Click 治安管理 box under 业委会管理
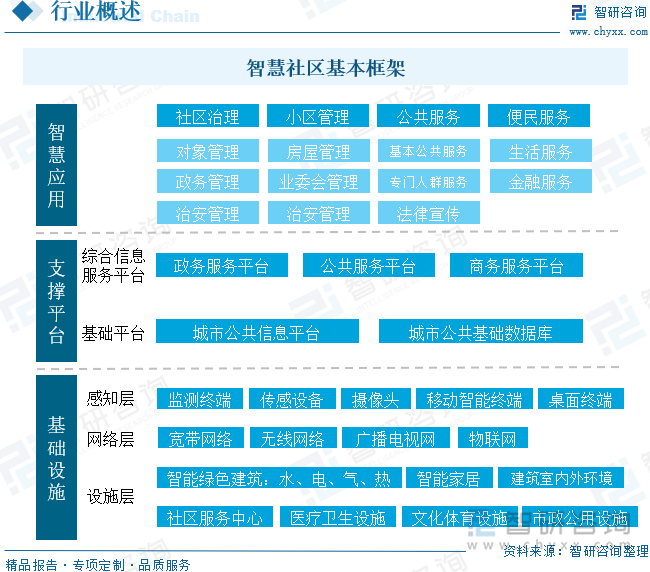This screenshot has width=650, height=572. [319, 213]
